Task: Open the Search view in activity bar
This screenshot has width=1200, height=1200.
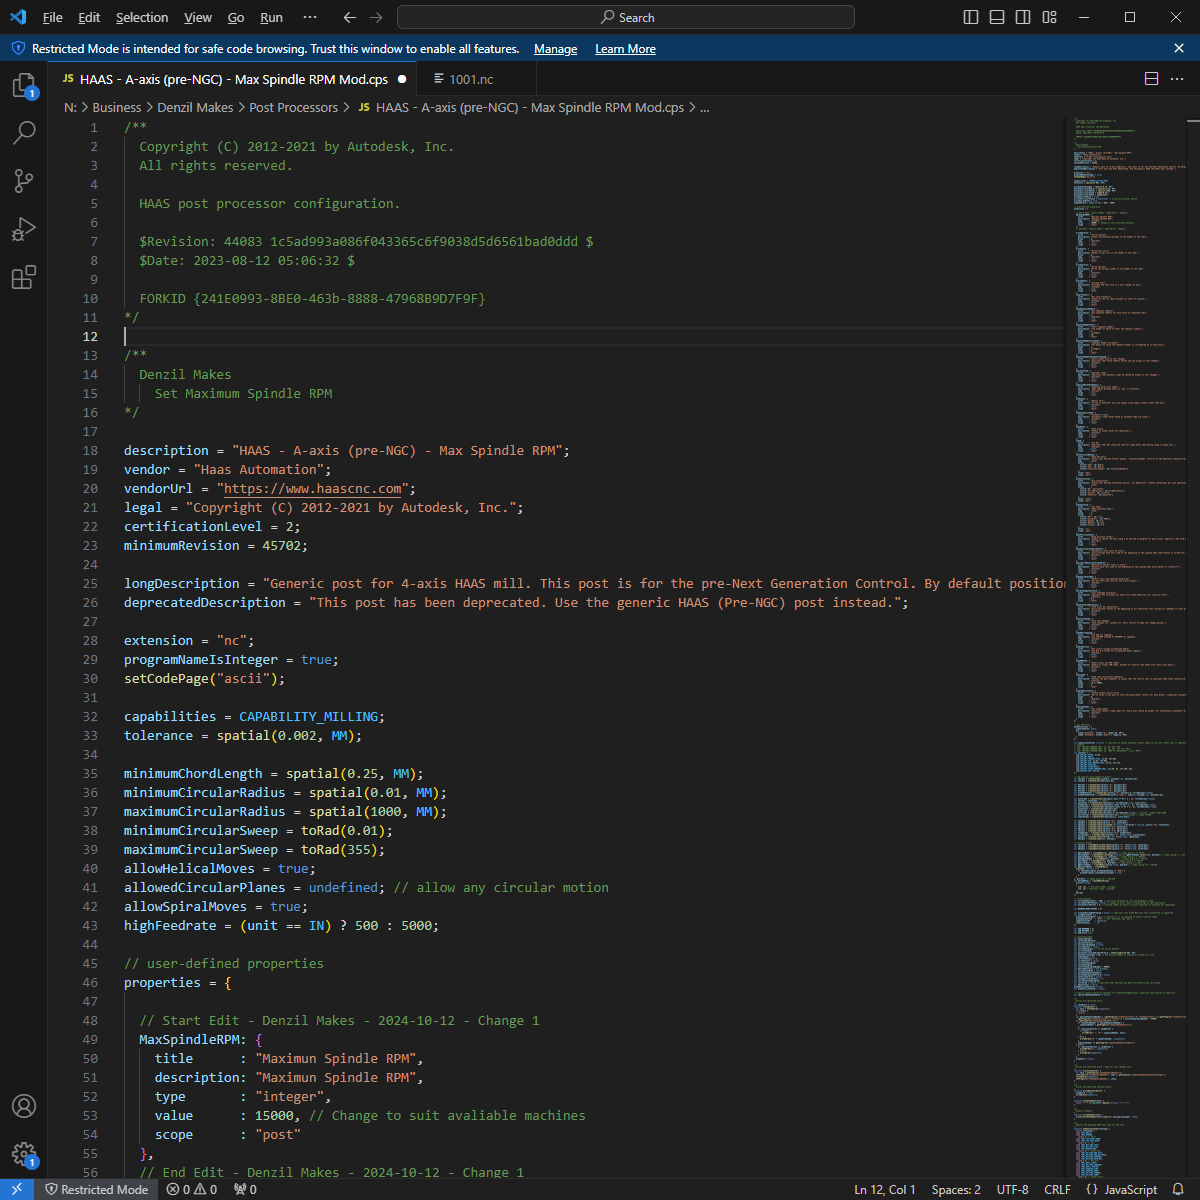Action: (x=23, y=133)
